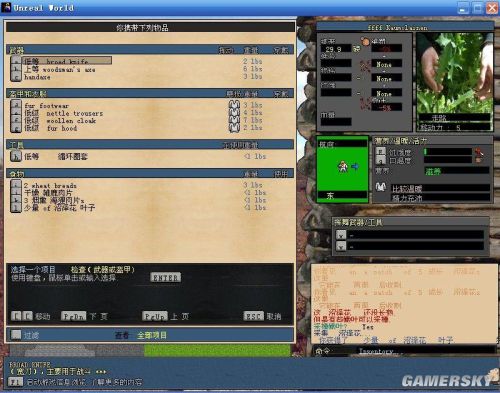Click the key icon beside broad knife
This screenshot has height=393, width=500.
pos(16,61)
